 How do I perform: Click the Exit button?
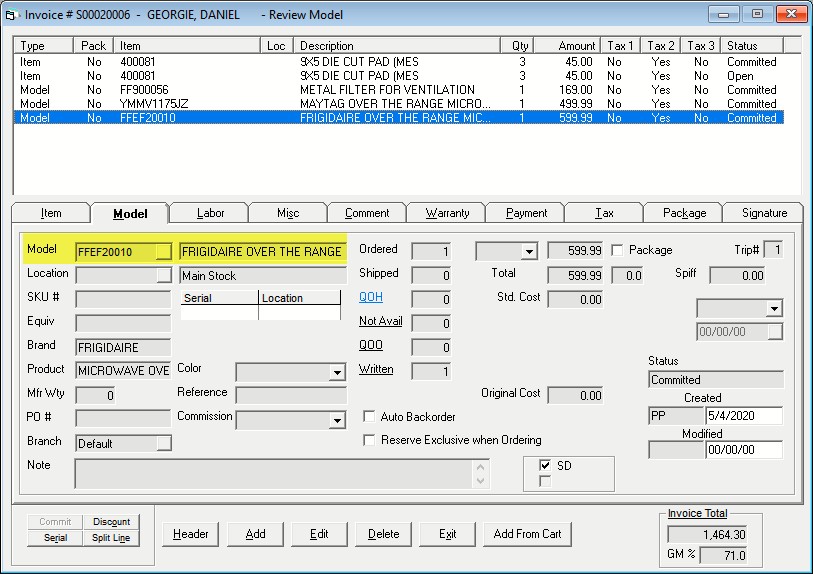(447, 534)
